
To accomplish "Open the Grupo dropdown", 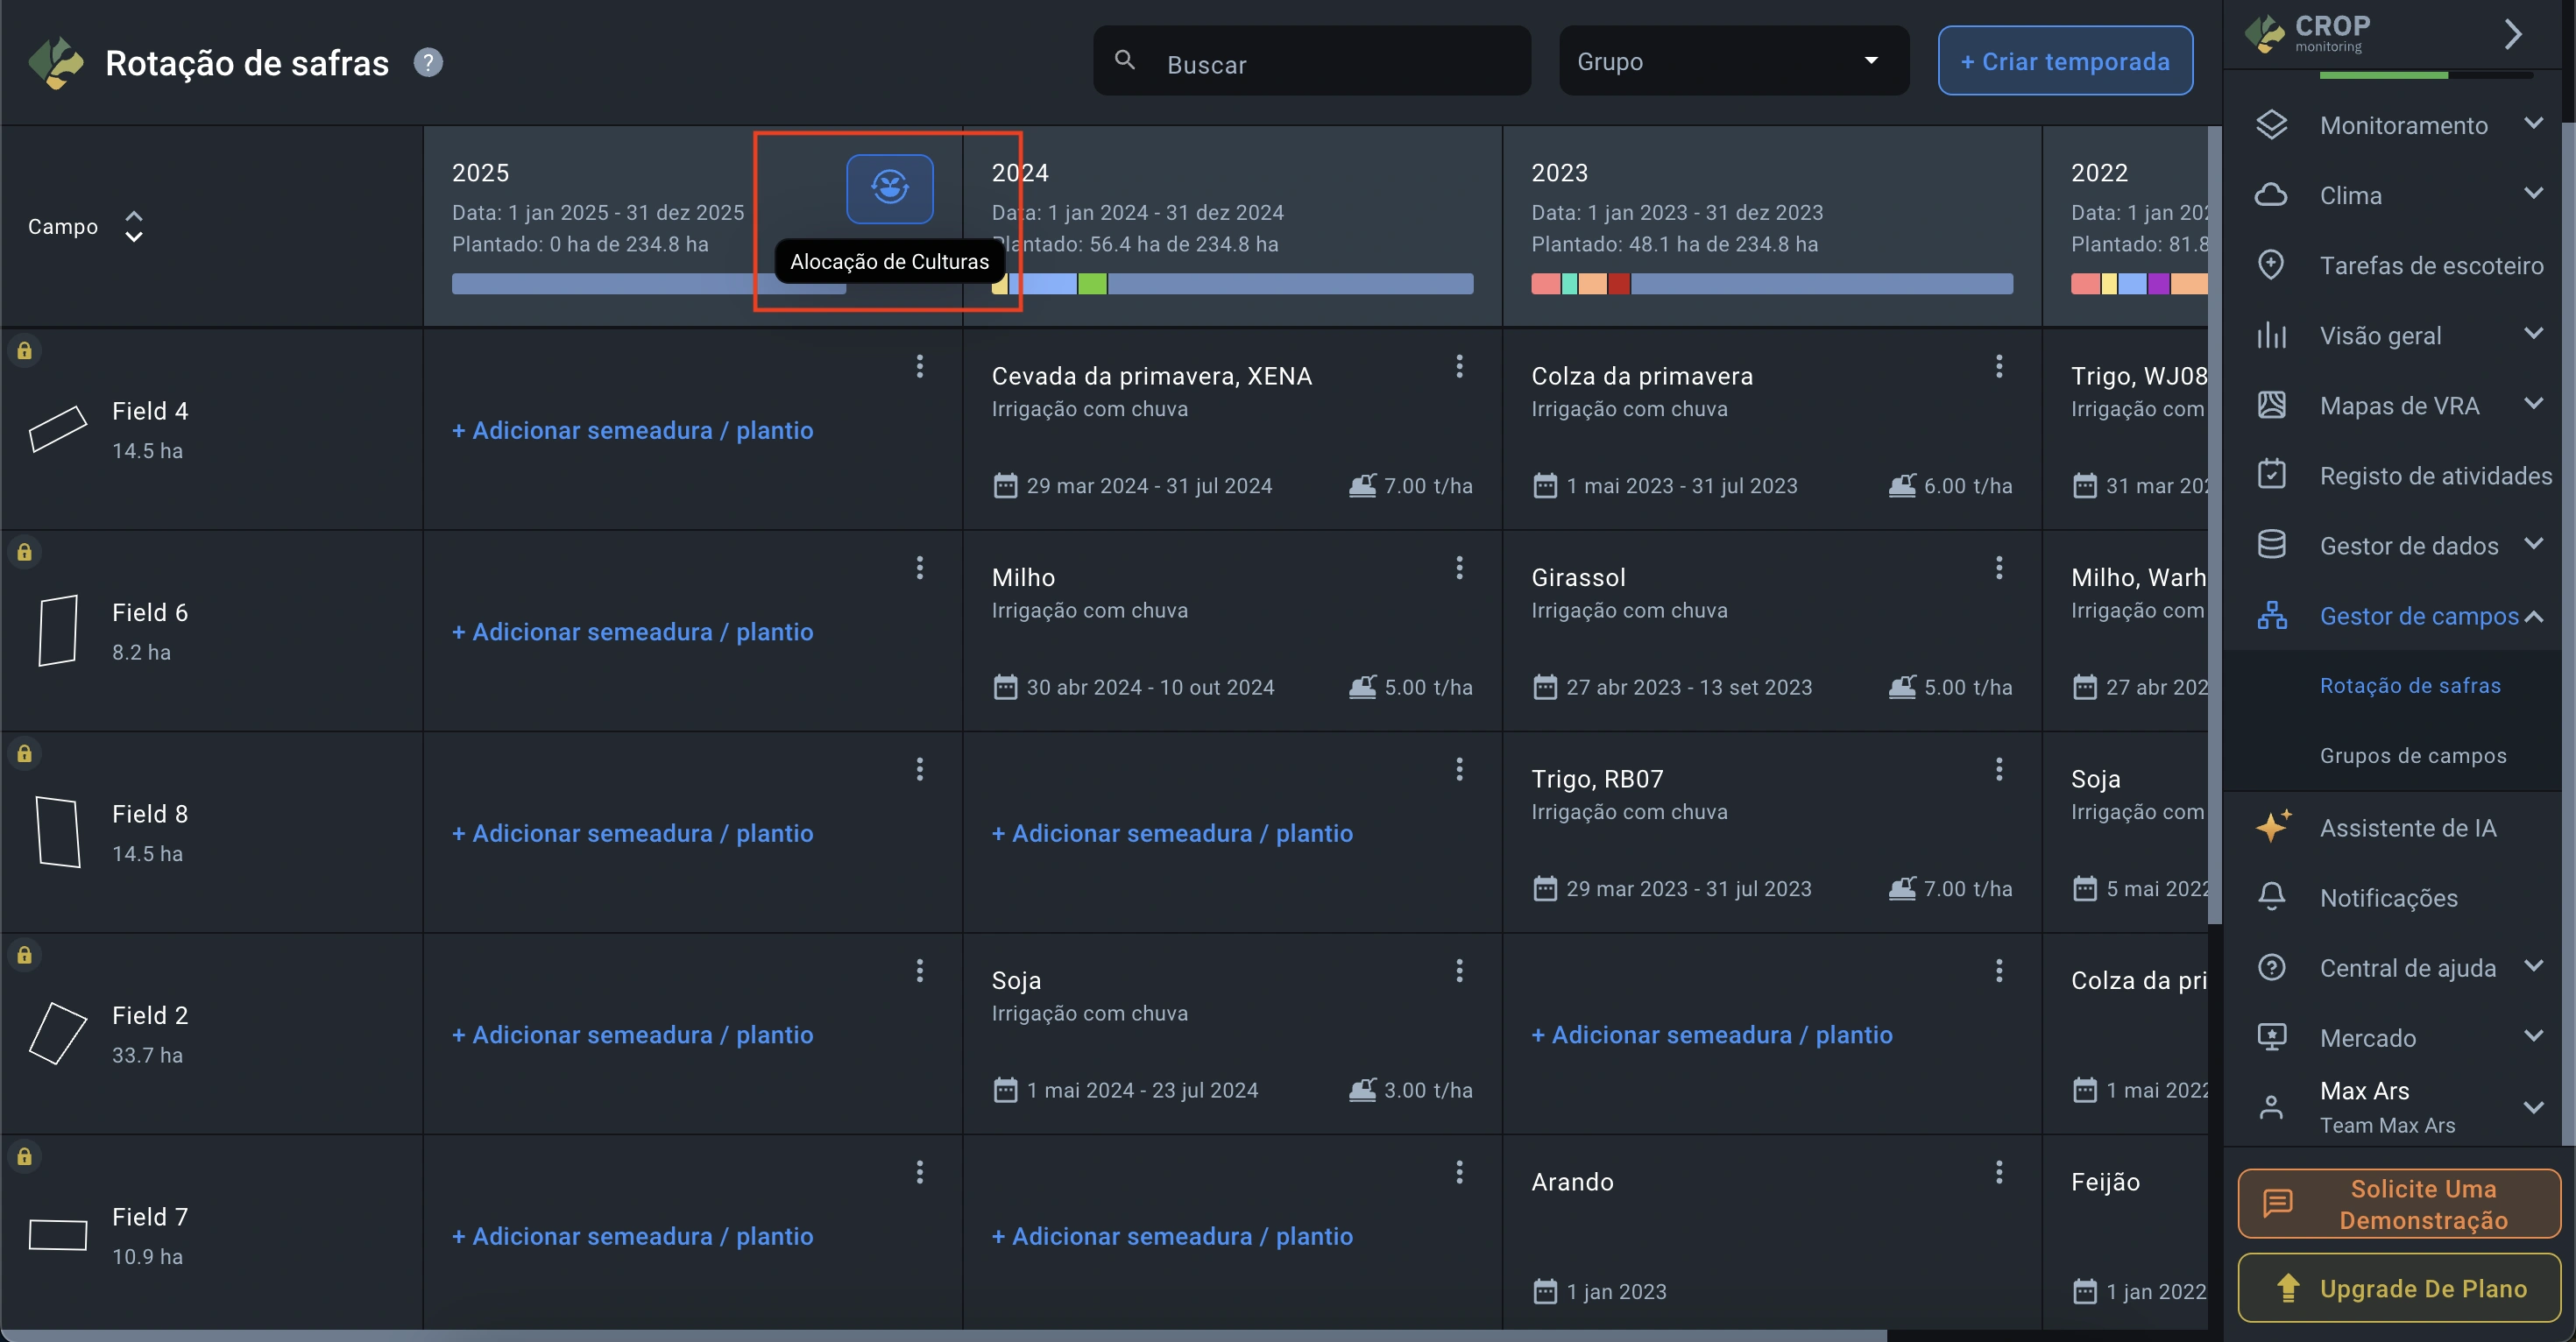I will click(x=1733, y=61).
